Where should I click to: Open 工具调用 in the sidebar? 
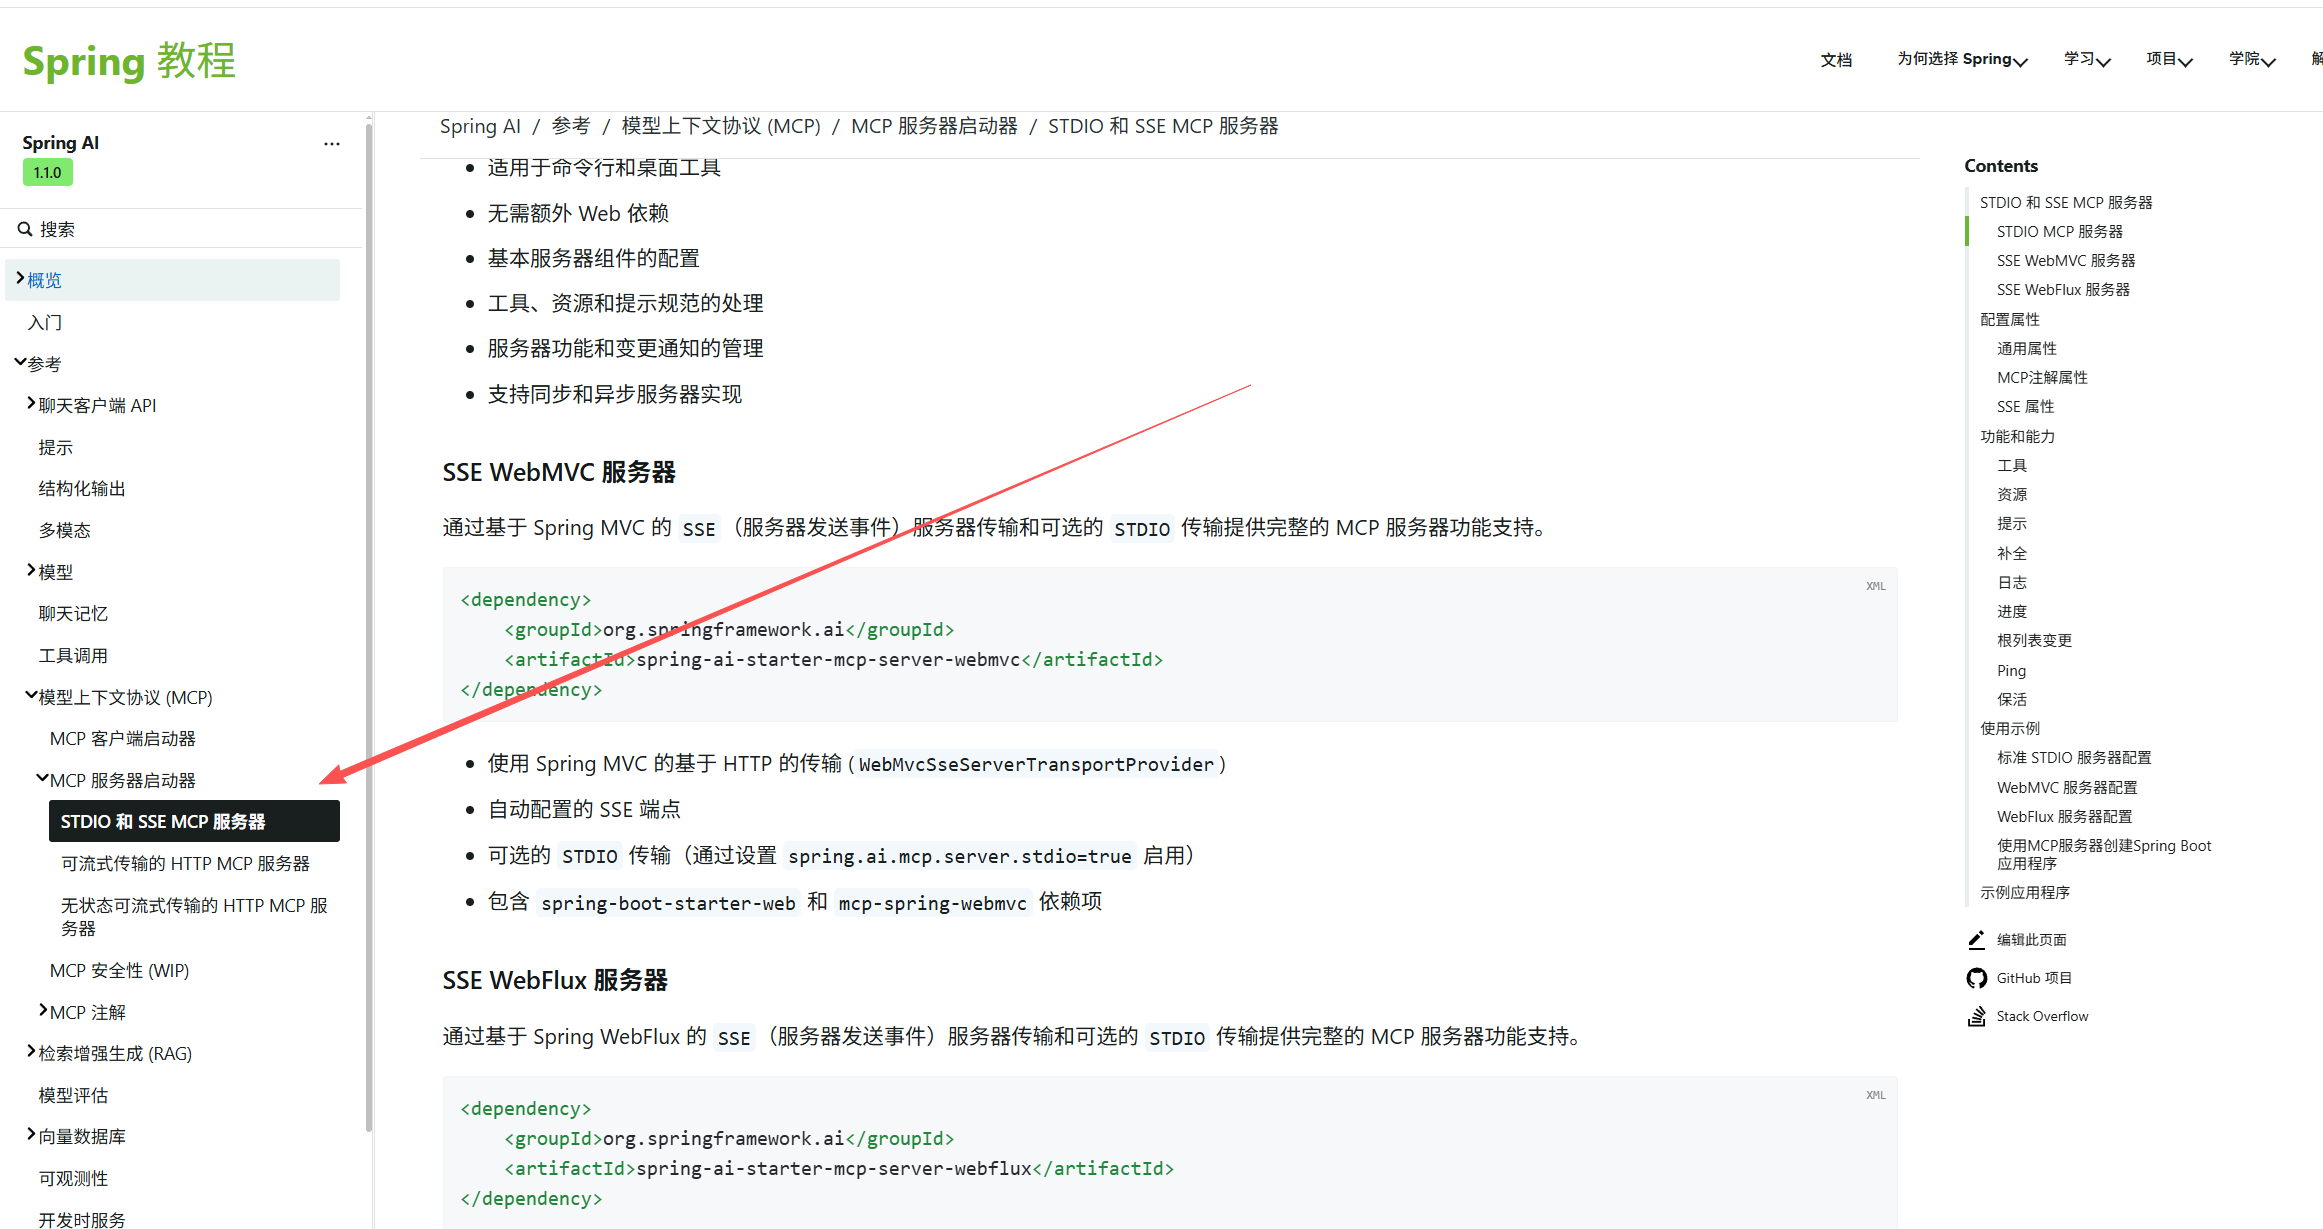[x=73, y=655]
